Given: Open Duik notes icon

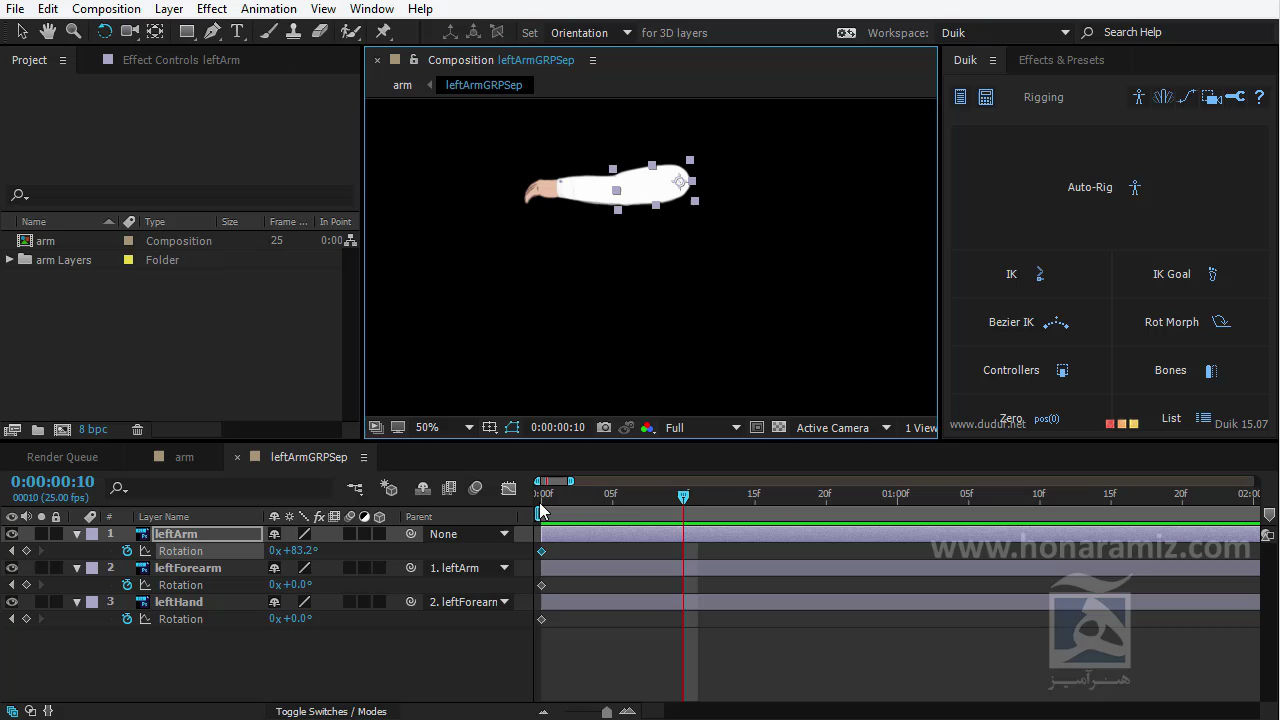Looking at the screenshot, I should pos(960,97).
